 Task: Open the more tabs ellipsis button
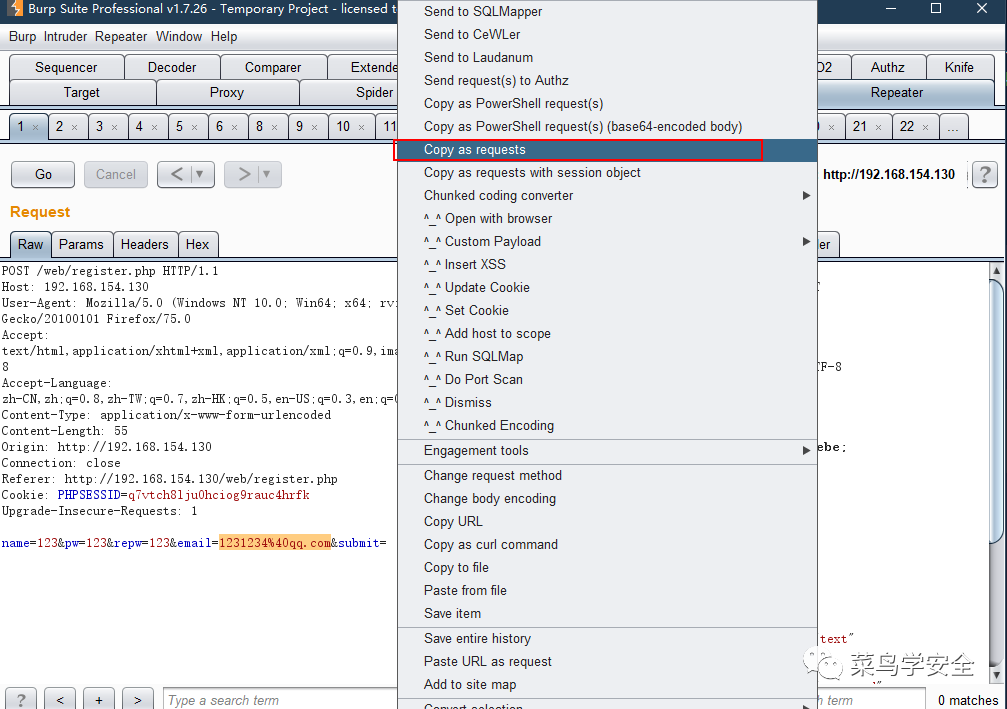953,127
